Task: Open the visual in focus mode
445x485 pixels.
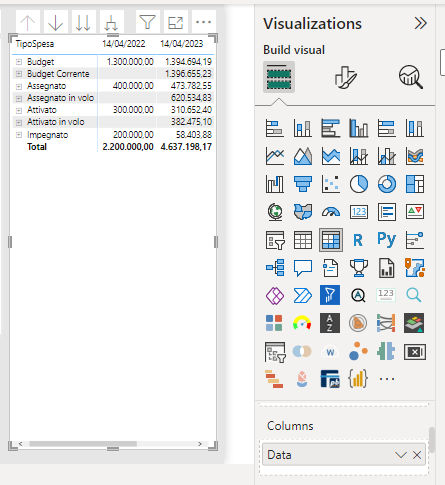Action: [x=176, y=23]
